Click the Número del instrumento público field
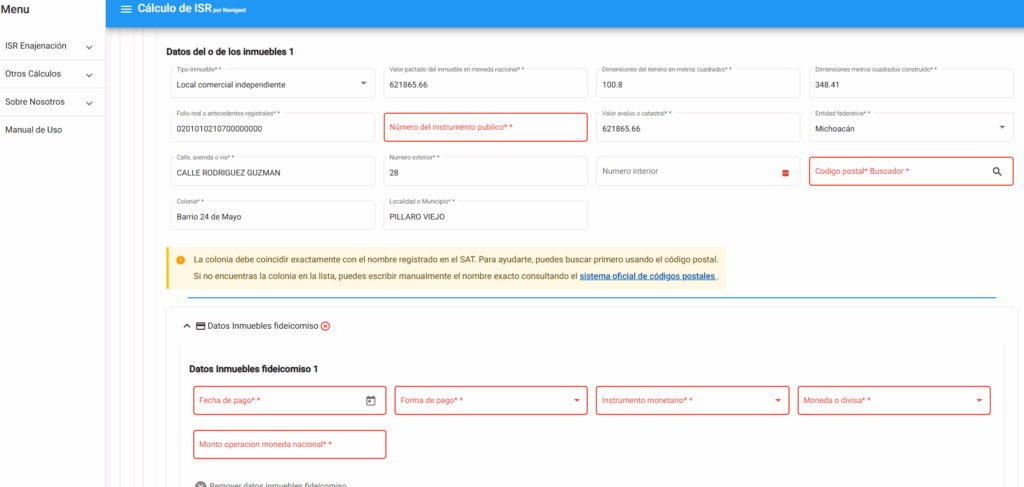Screen dimensions: 1024x487 (x=485, y=128)
